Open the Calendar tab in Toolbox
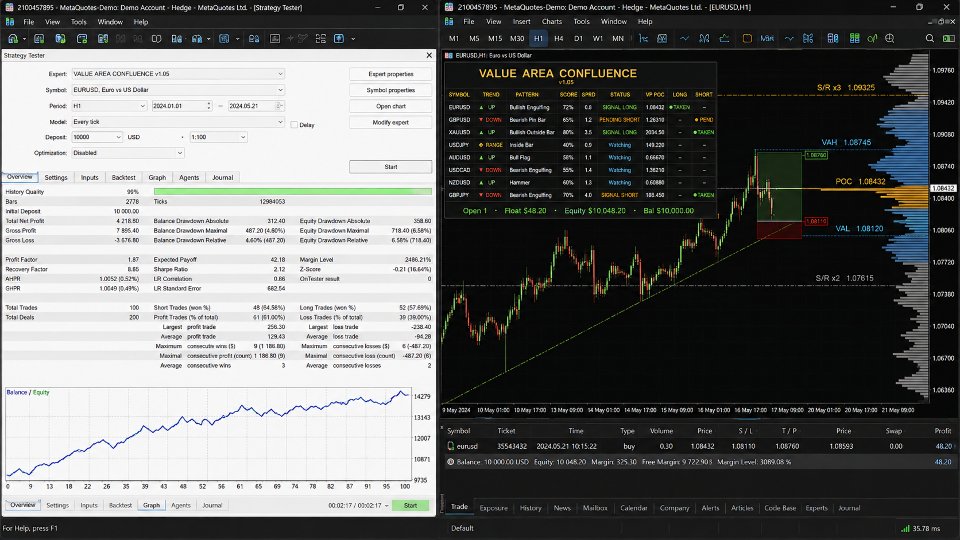This screenshot has height=540, width=960. tap(634, 508)
